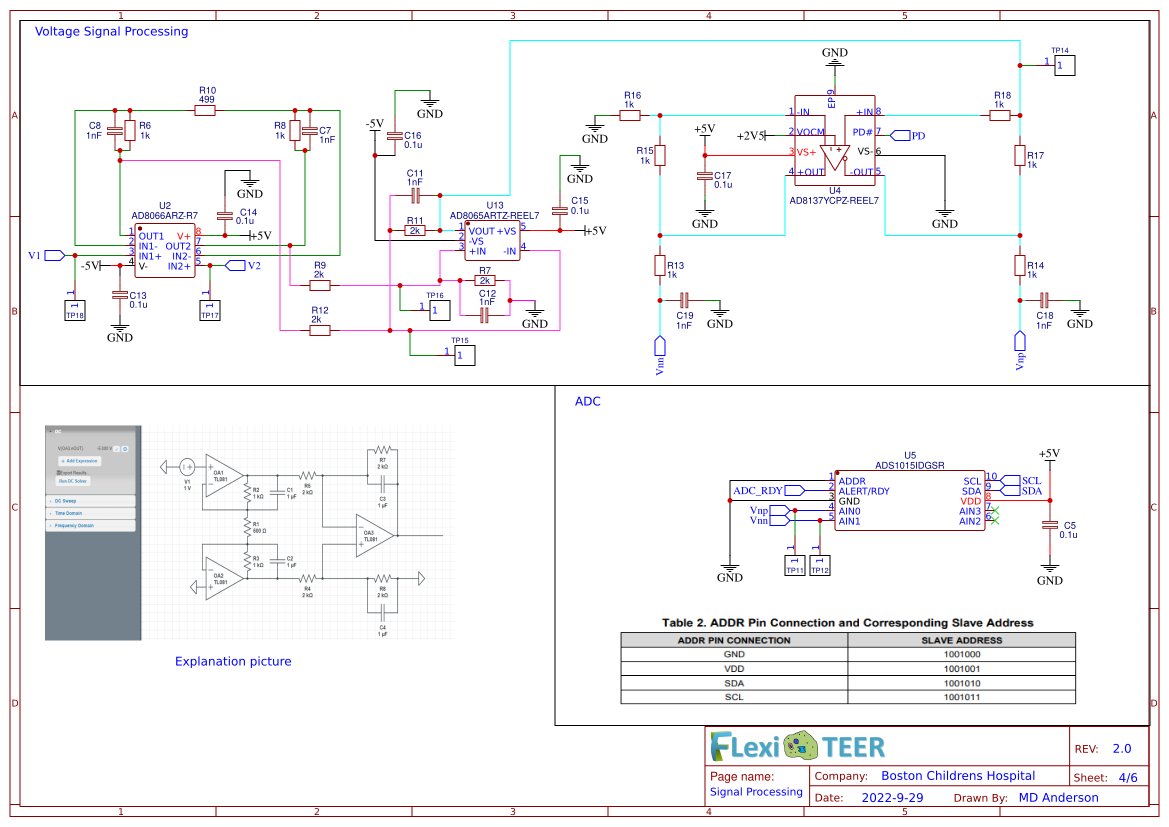The image size is (1169, 827).
Task: Click the Run DC Solver button
Action: tap(73, 481)
